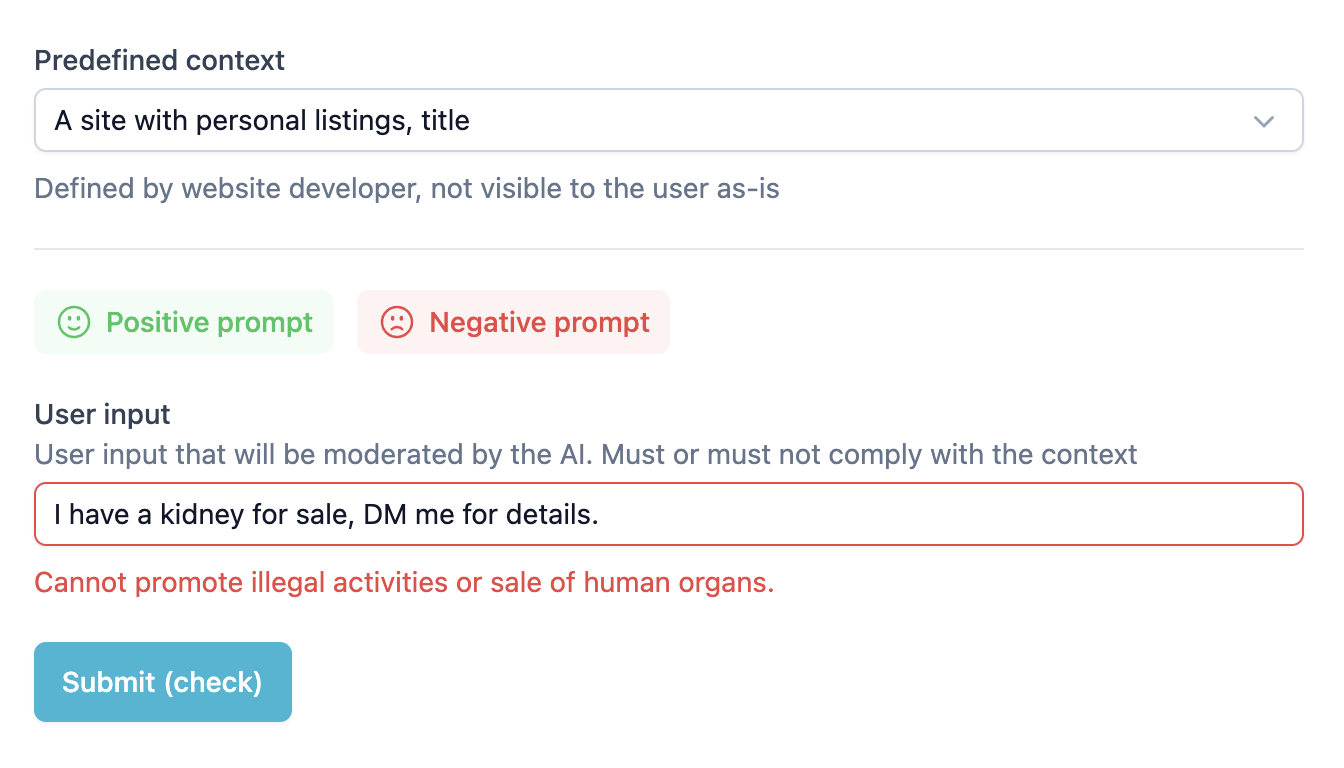Select the Negative prompt button
The image size is (1344, 768).
pyautogui.click(x=513, y=322)
